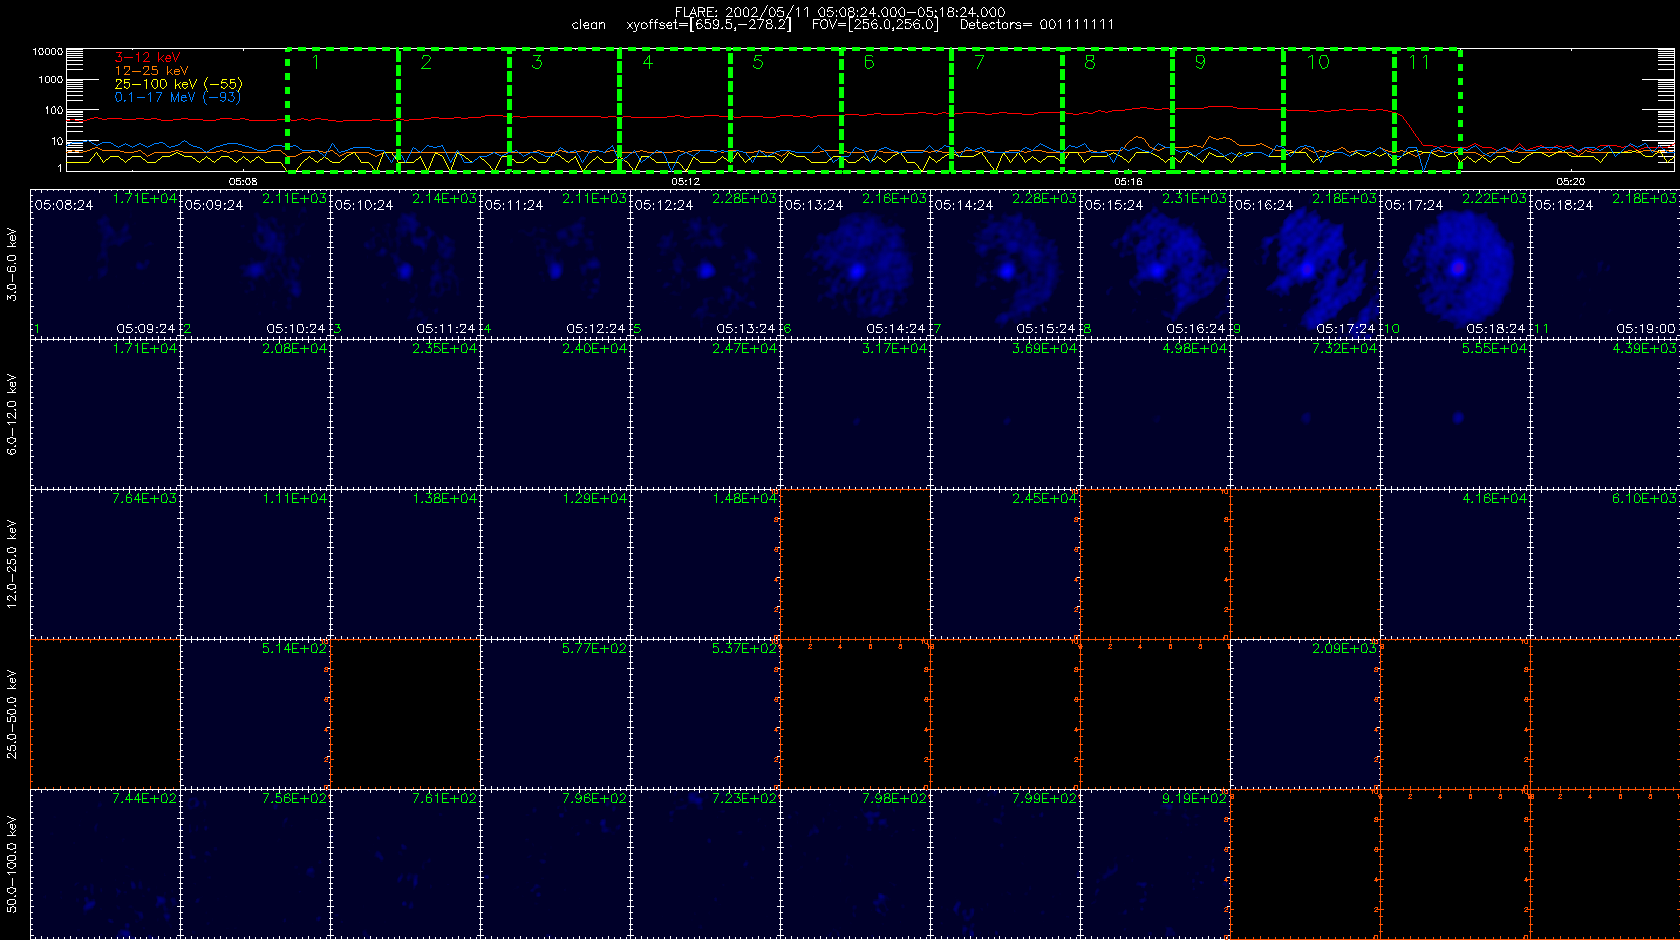Click the '2.22E+03' peak value
This screenshot has height=940, width=1680.
(1494, 199)
